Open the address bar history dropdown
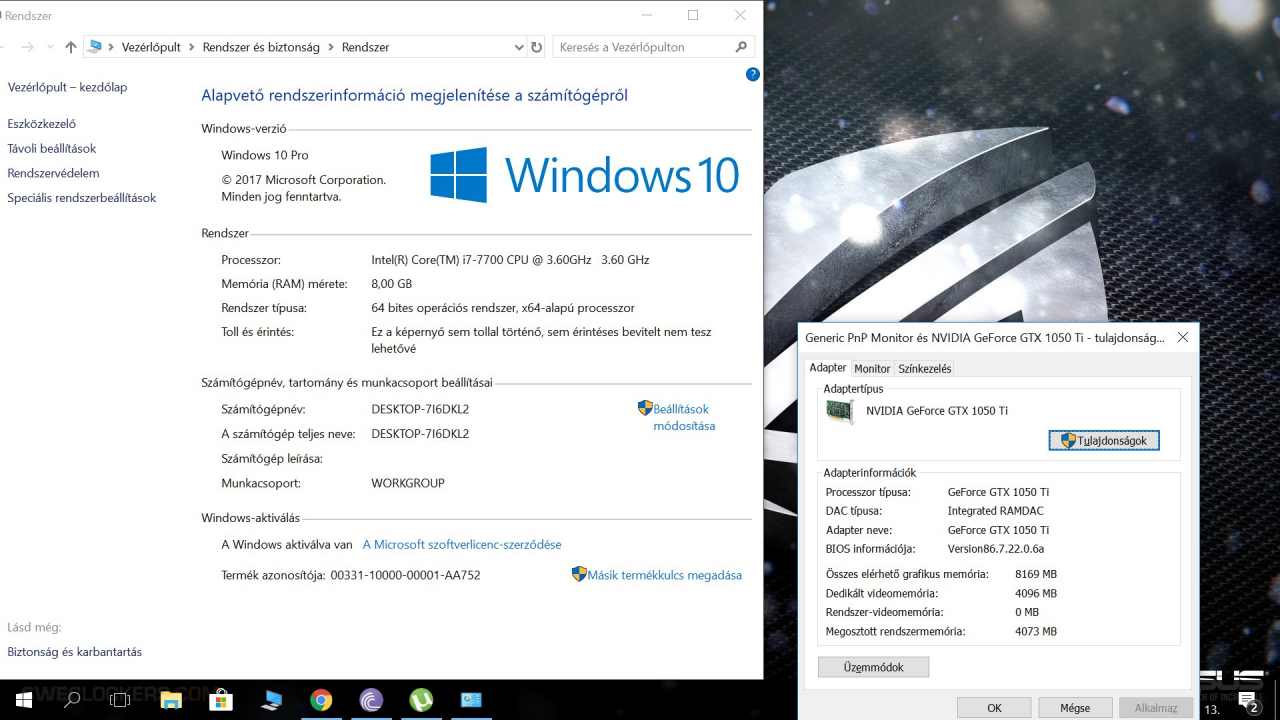 pos(519,47)
